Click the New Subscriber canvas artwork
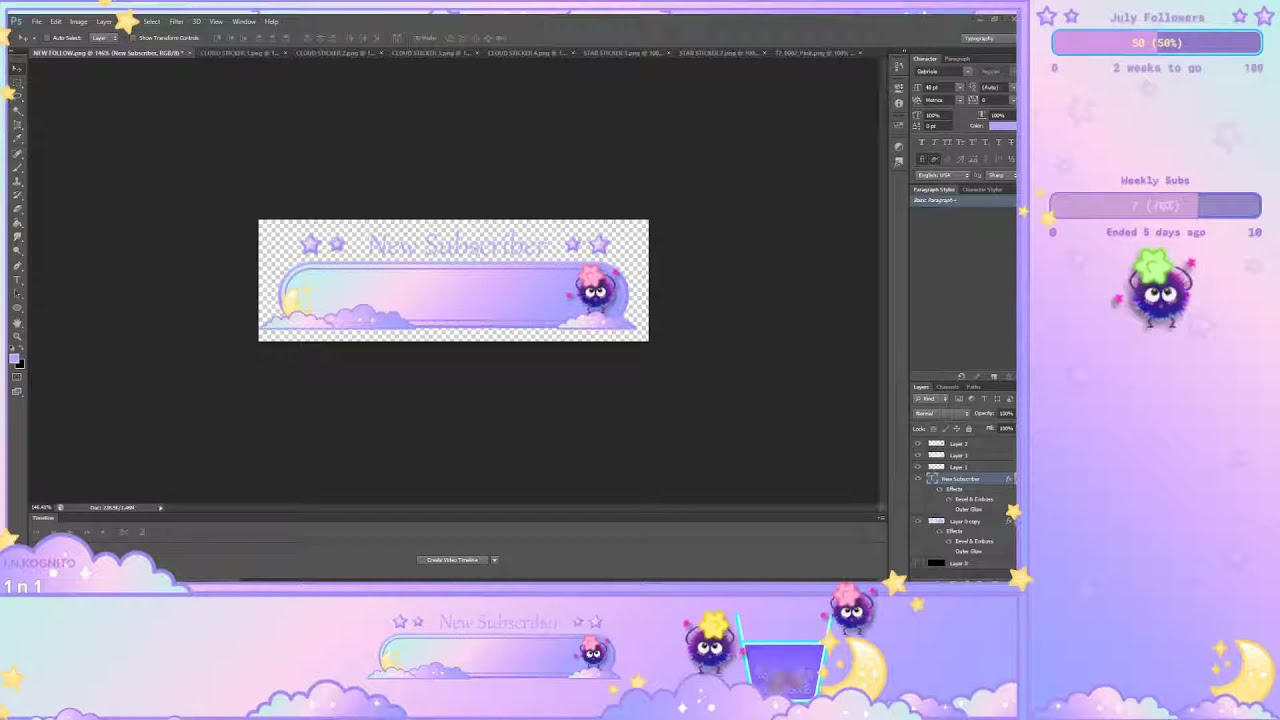The height and width of the screenshot is (720, 1280). (x=453, y=280)
